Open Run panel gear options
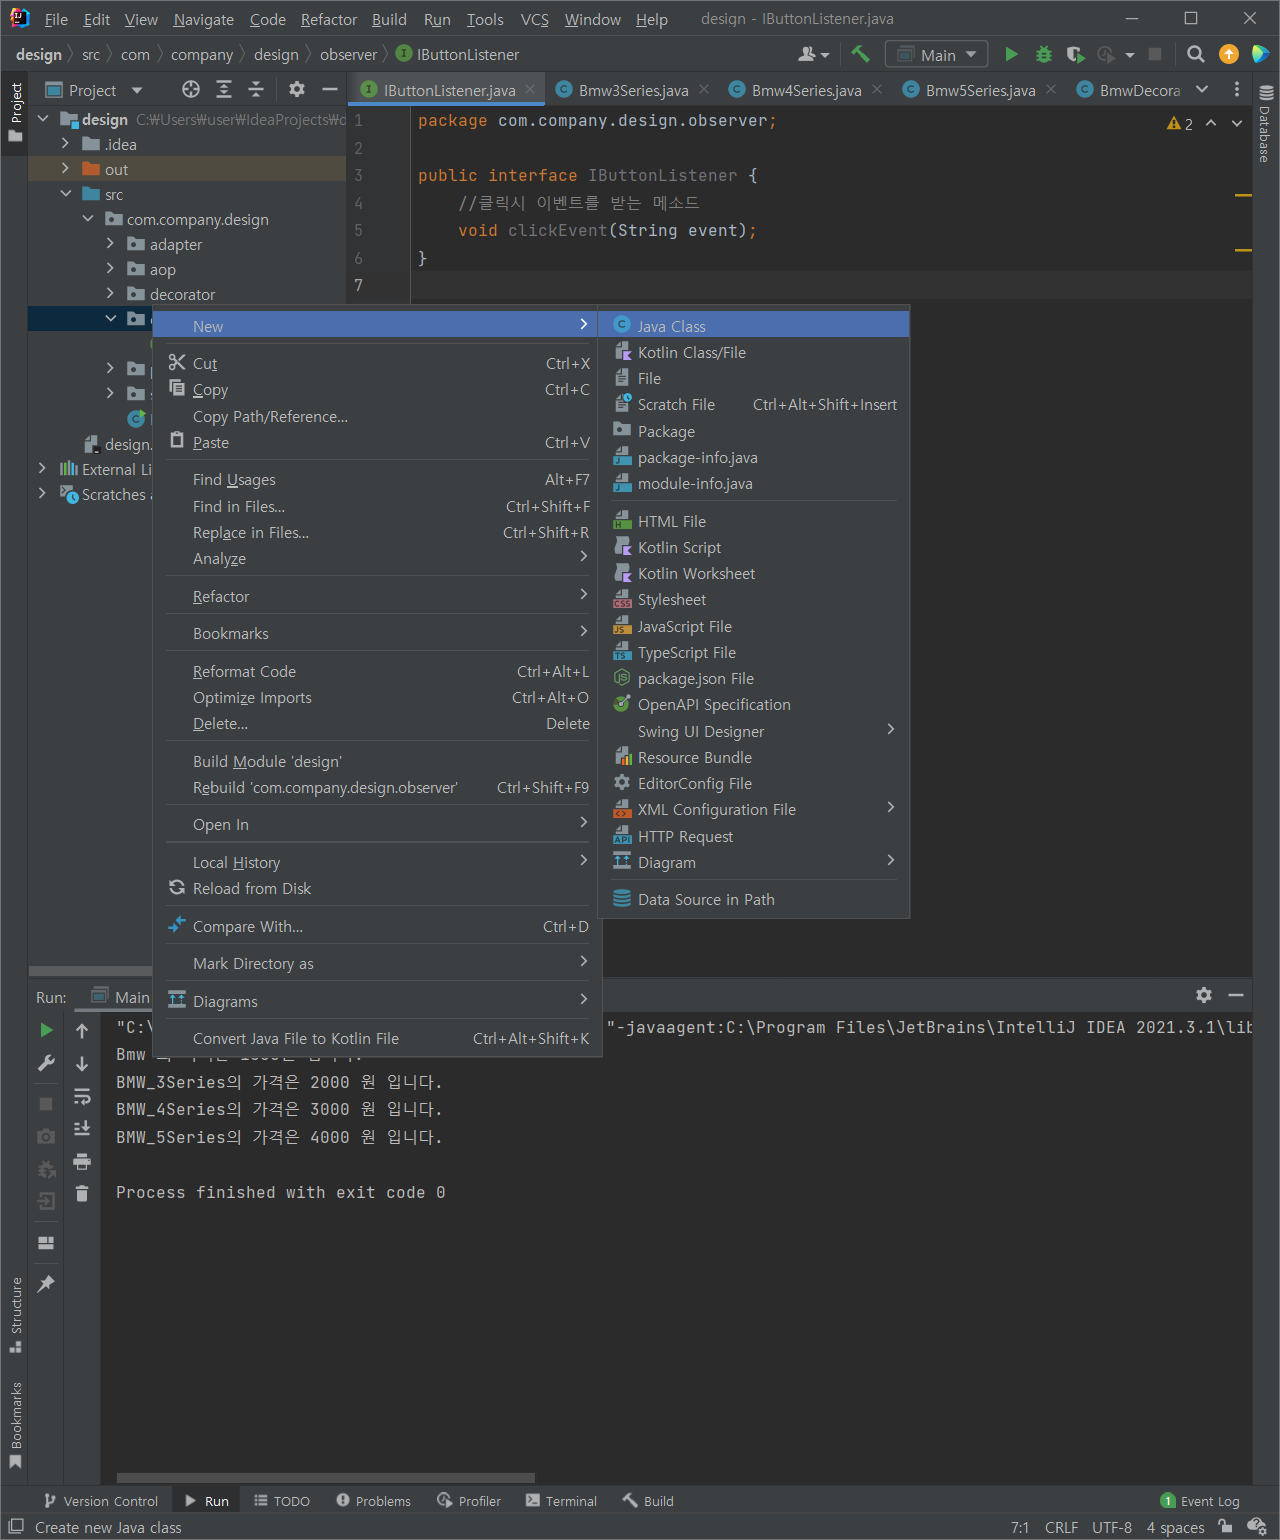 [1204, 995]
